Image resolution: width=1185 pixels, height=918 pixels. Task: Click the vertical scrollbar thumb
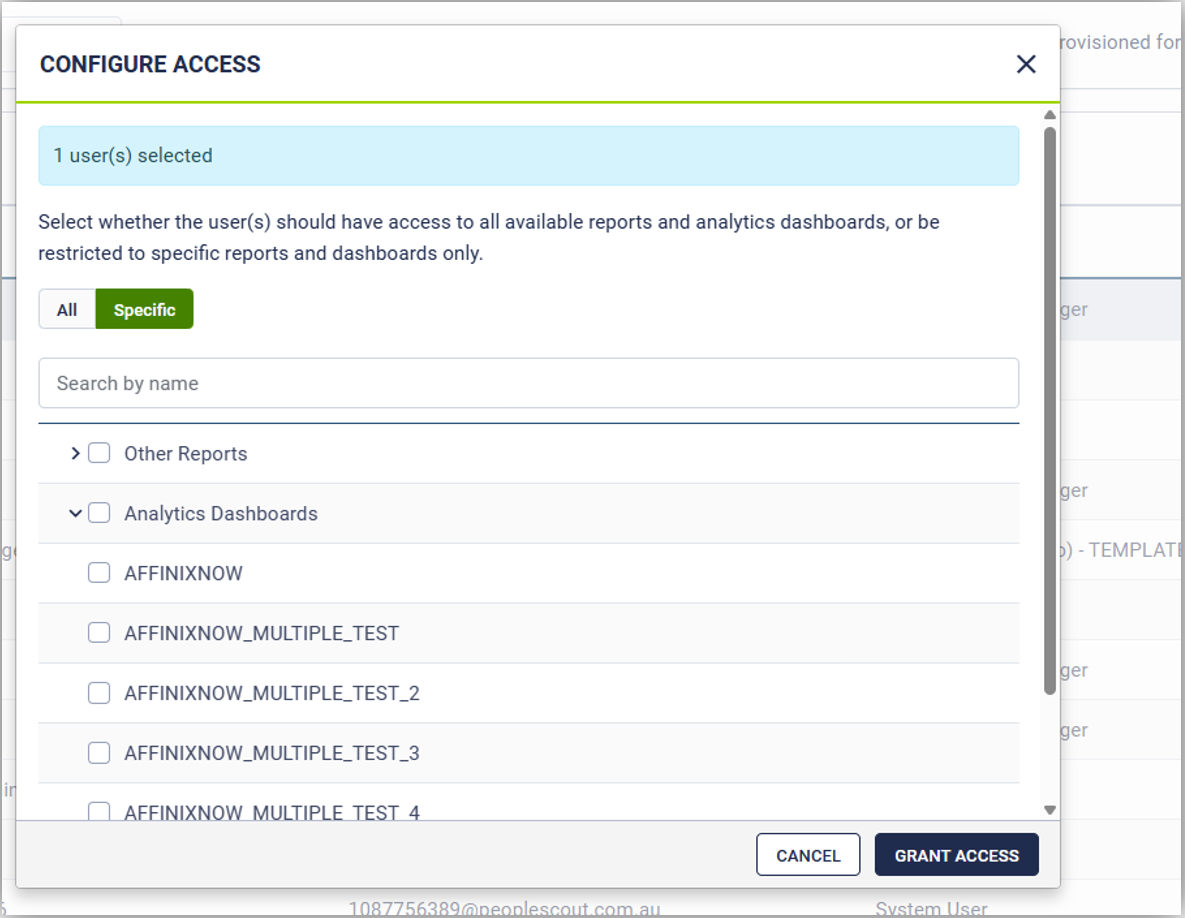click(x=1049, y=410)
